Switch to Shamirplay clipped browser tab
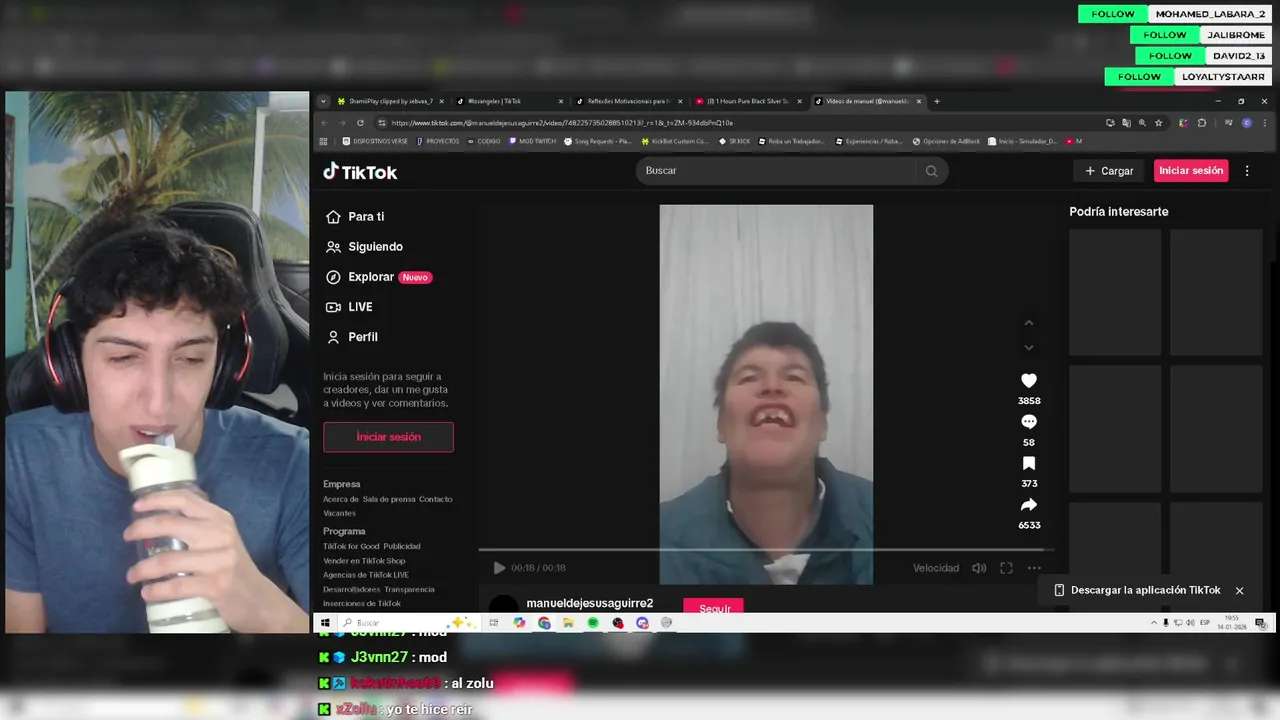This screenshot has height=720, width=1280. 390,101
